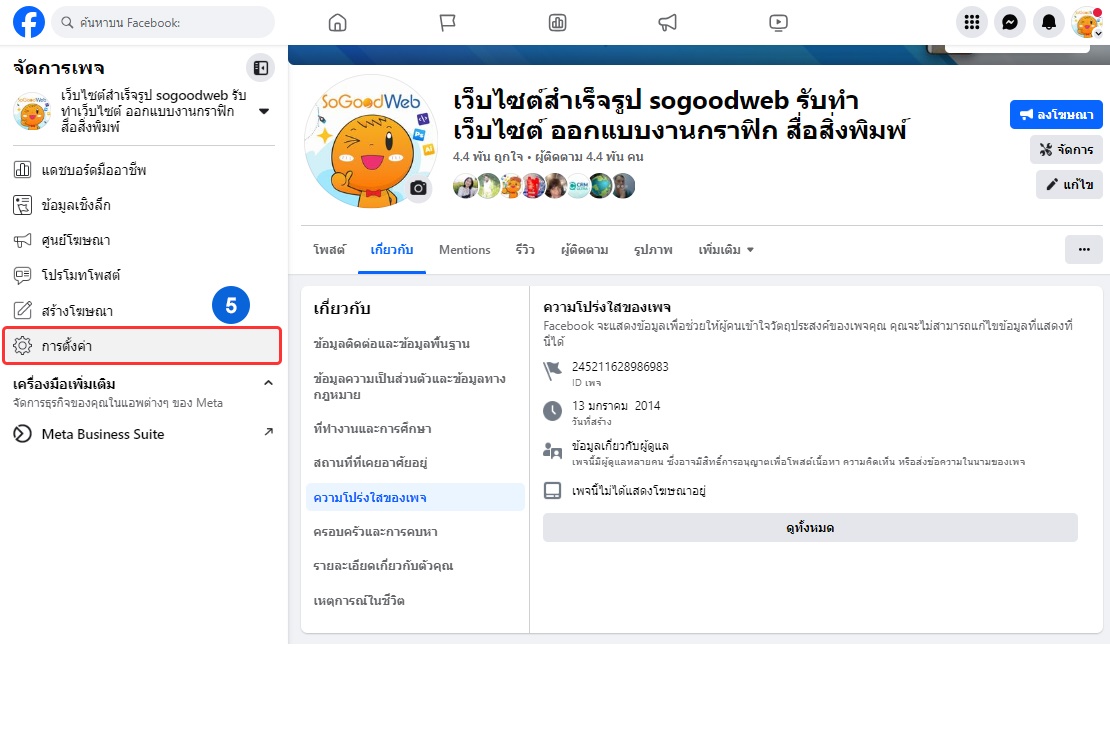
Task: Click the page ID 245211628986983
Action: pyautogui.click(x=620, y=367)
